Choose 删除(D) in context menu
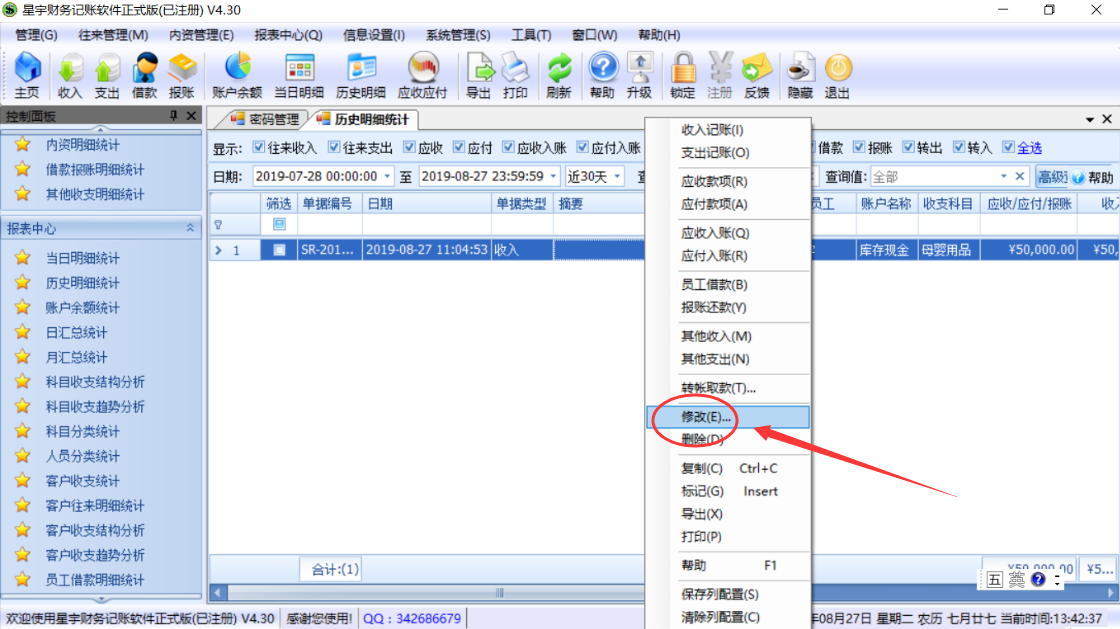1120x629 pixels. click(728, 440)
